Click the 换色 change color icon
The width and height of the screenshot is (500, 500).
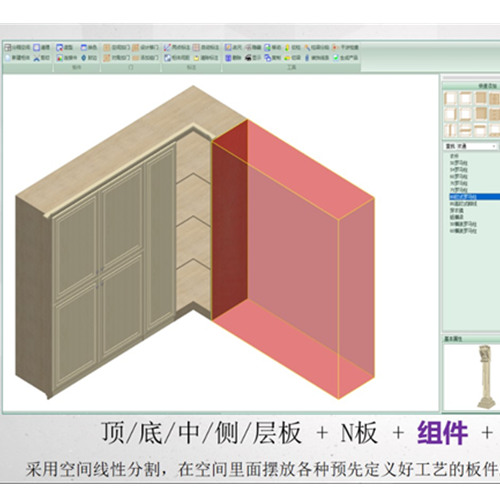[84, 47]
